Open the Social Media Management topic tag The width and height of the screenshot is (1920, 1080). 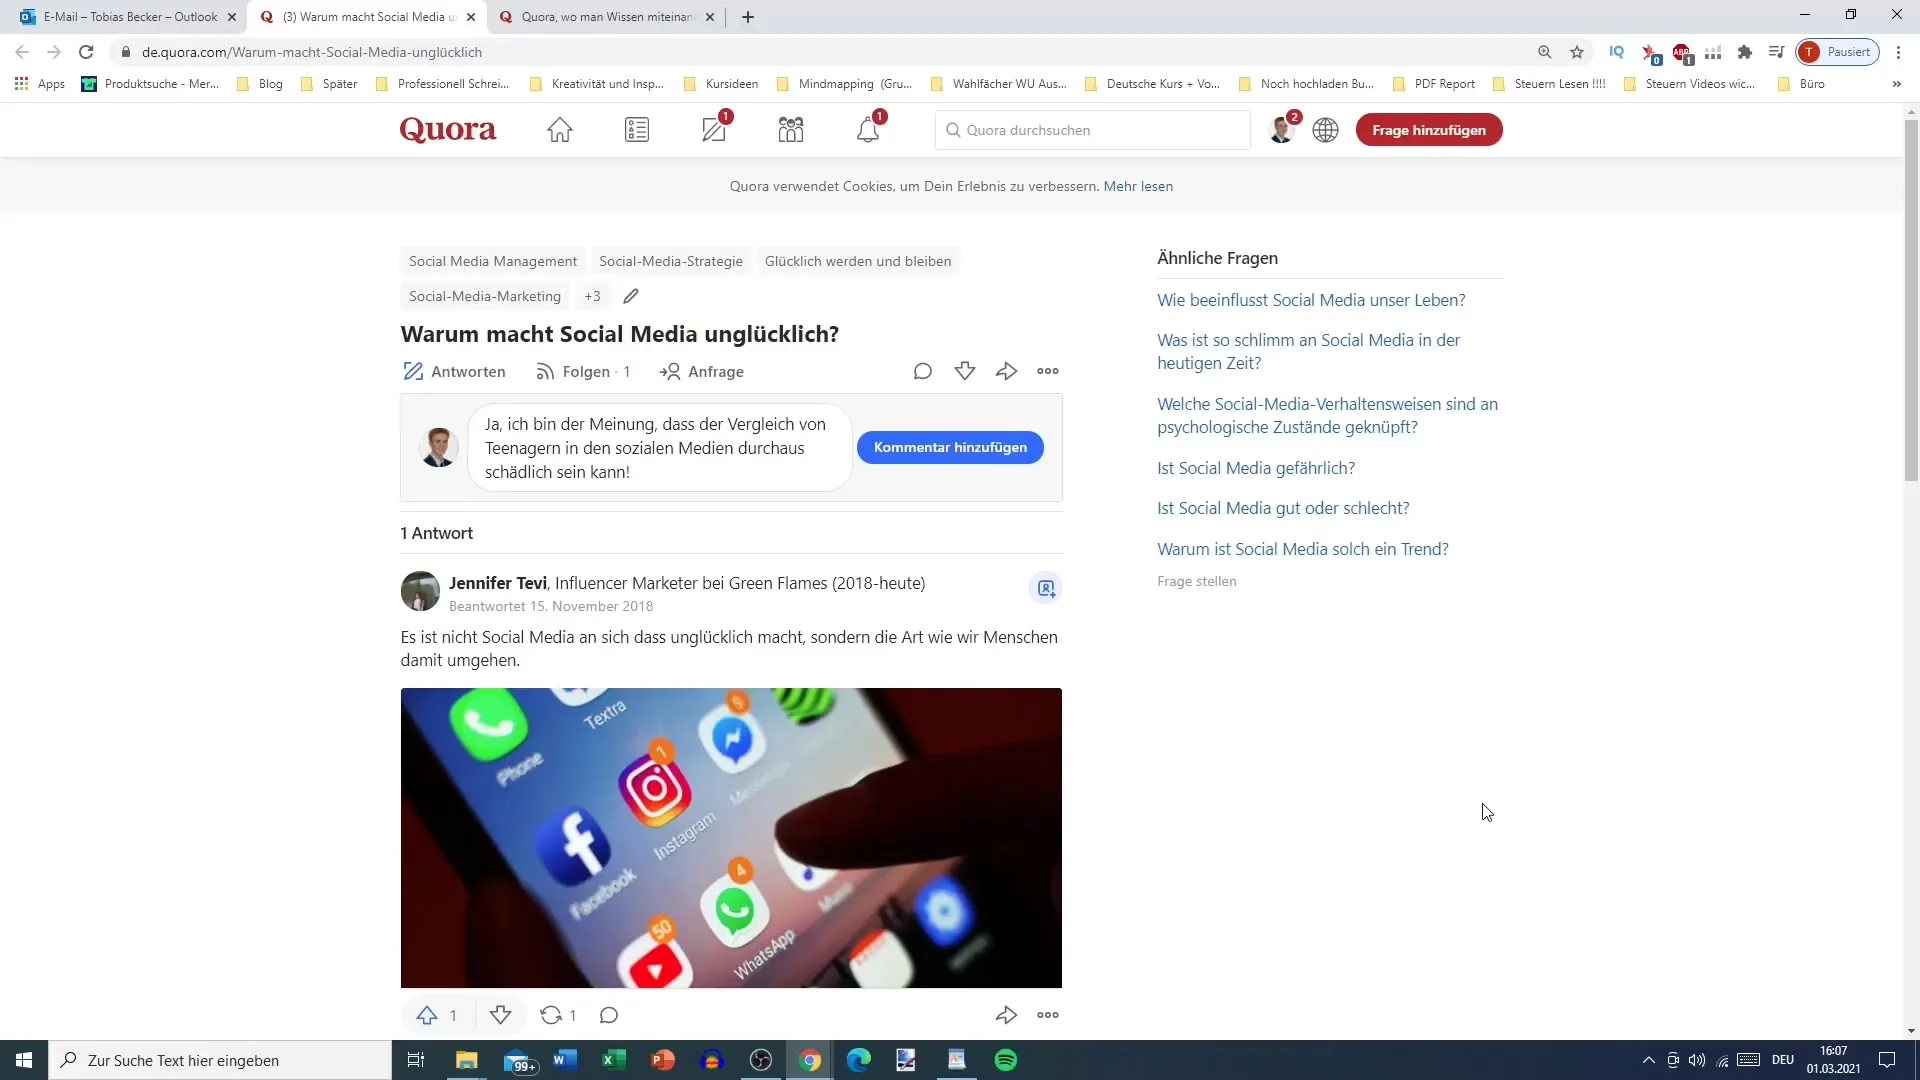tap(493, 261)
